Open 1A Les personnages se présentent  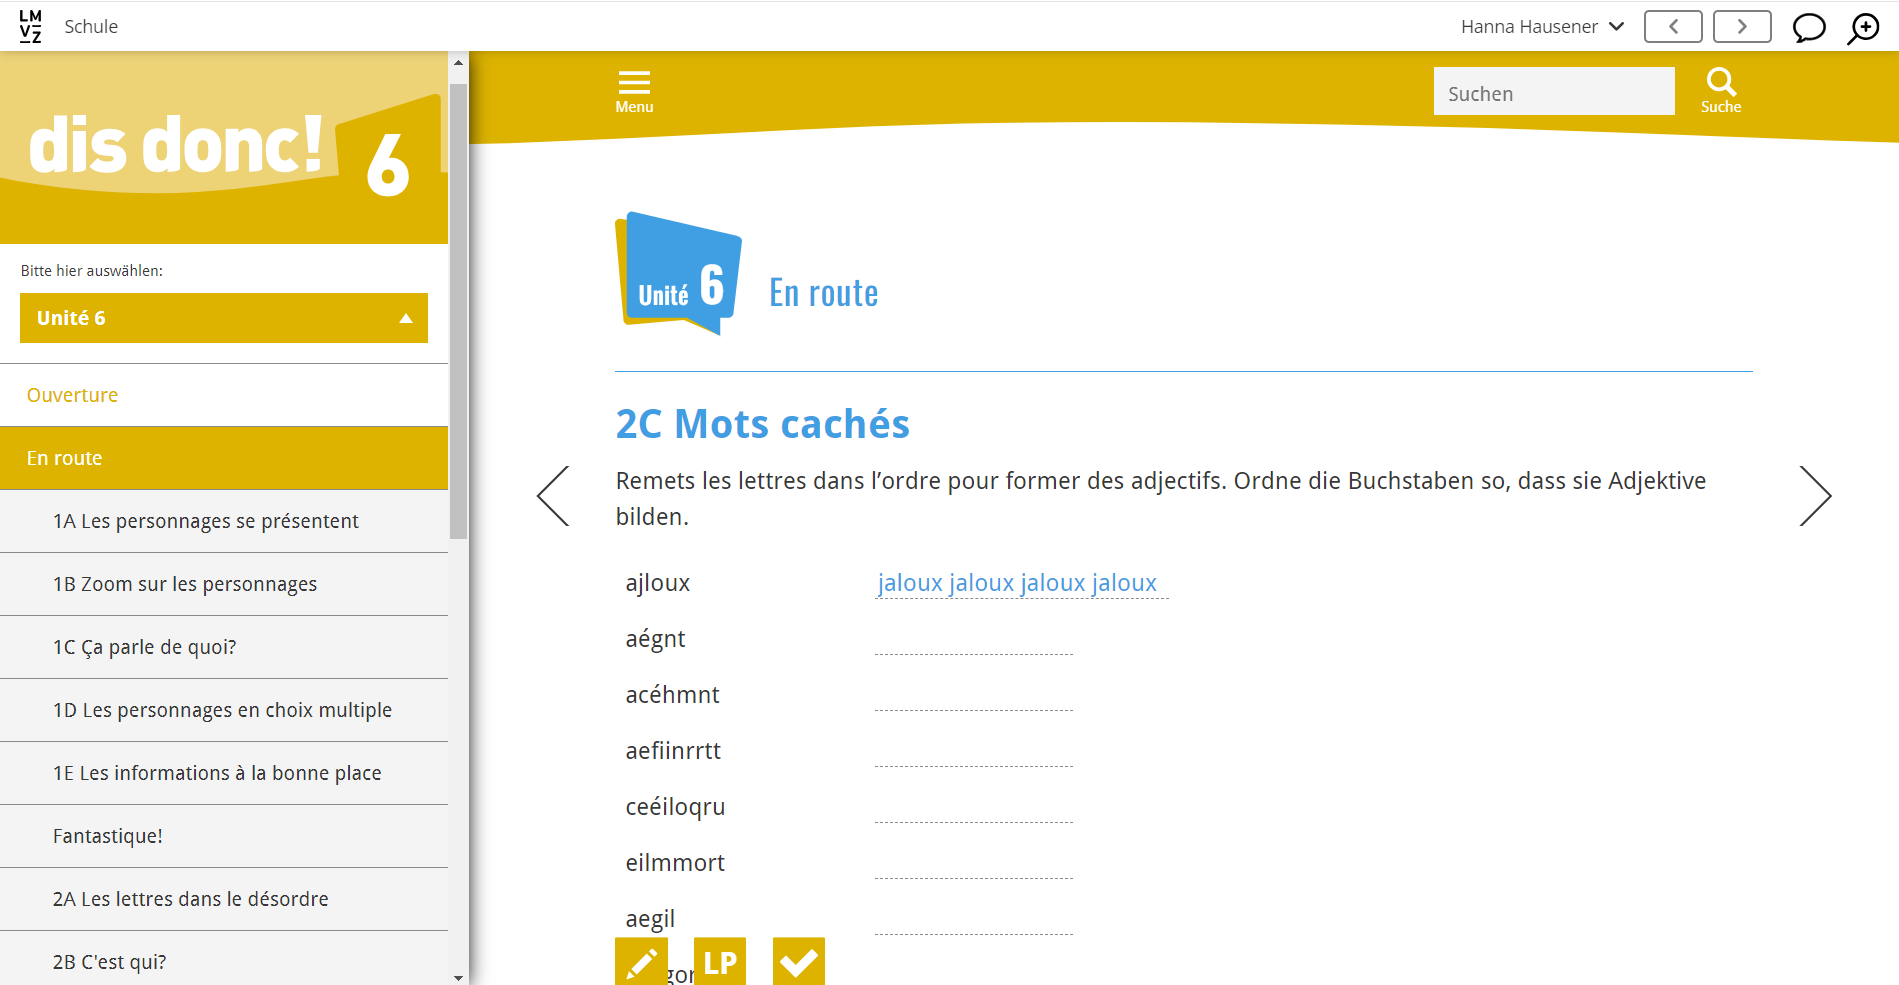point(224,521)
